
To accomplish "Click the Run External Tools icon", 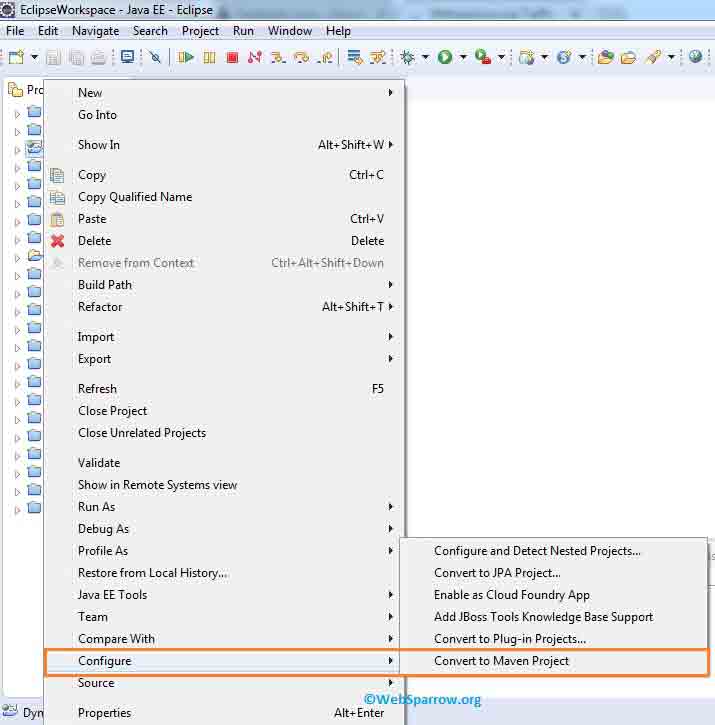I will pos(483,57).
